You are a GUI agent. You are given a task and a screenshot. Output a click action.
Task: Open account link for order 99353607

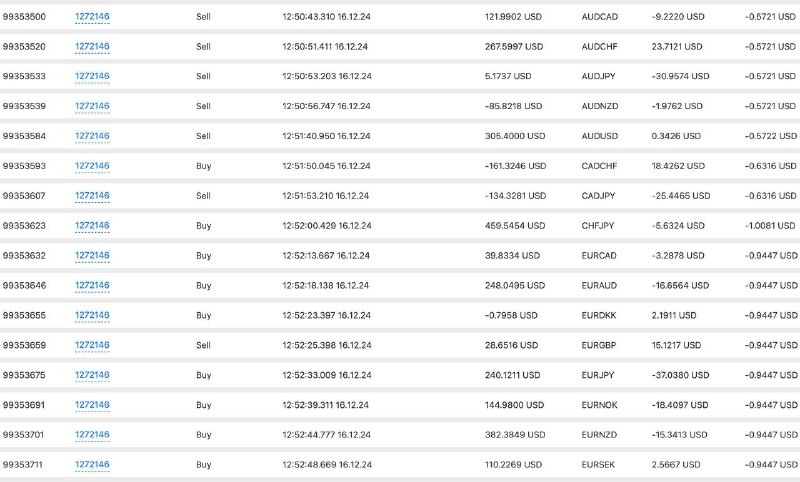click(92, 195)
